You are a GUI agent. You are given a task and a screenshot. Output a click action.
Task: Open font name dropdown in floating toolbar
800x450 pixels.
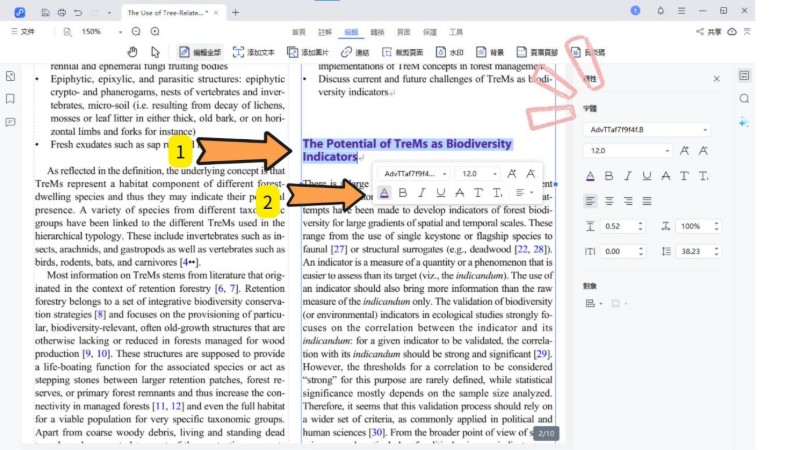[x=414, y=174]
